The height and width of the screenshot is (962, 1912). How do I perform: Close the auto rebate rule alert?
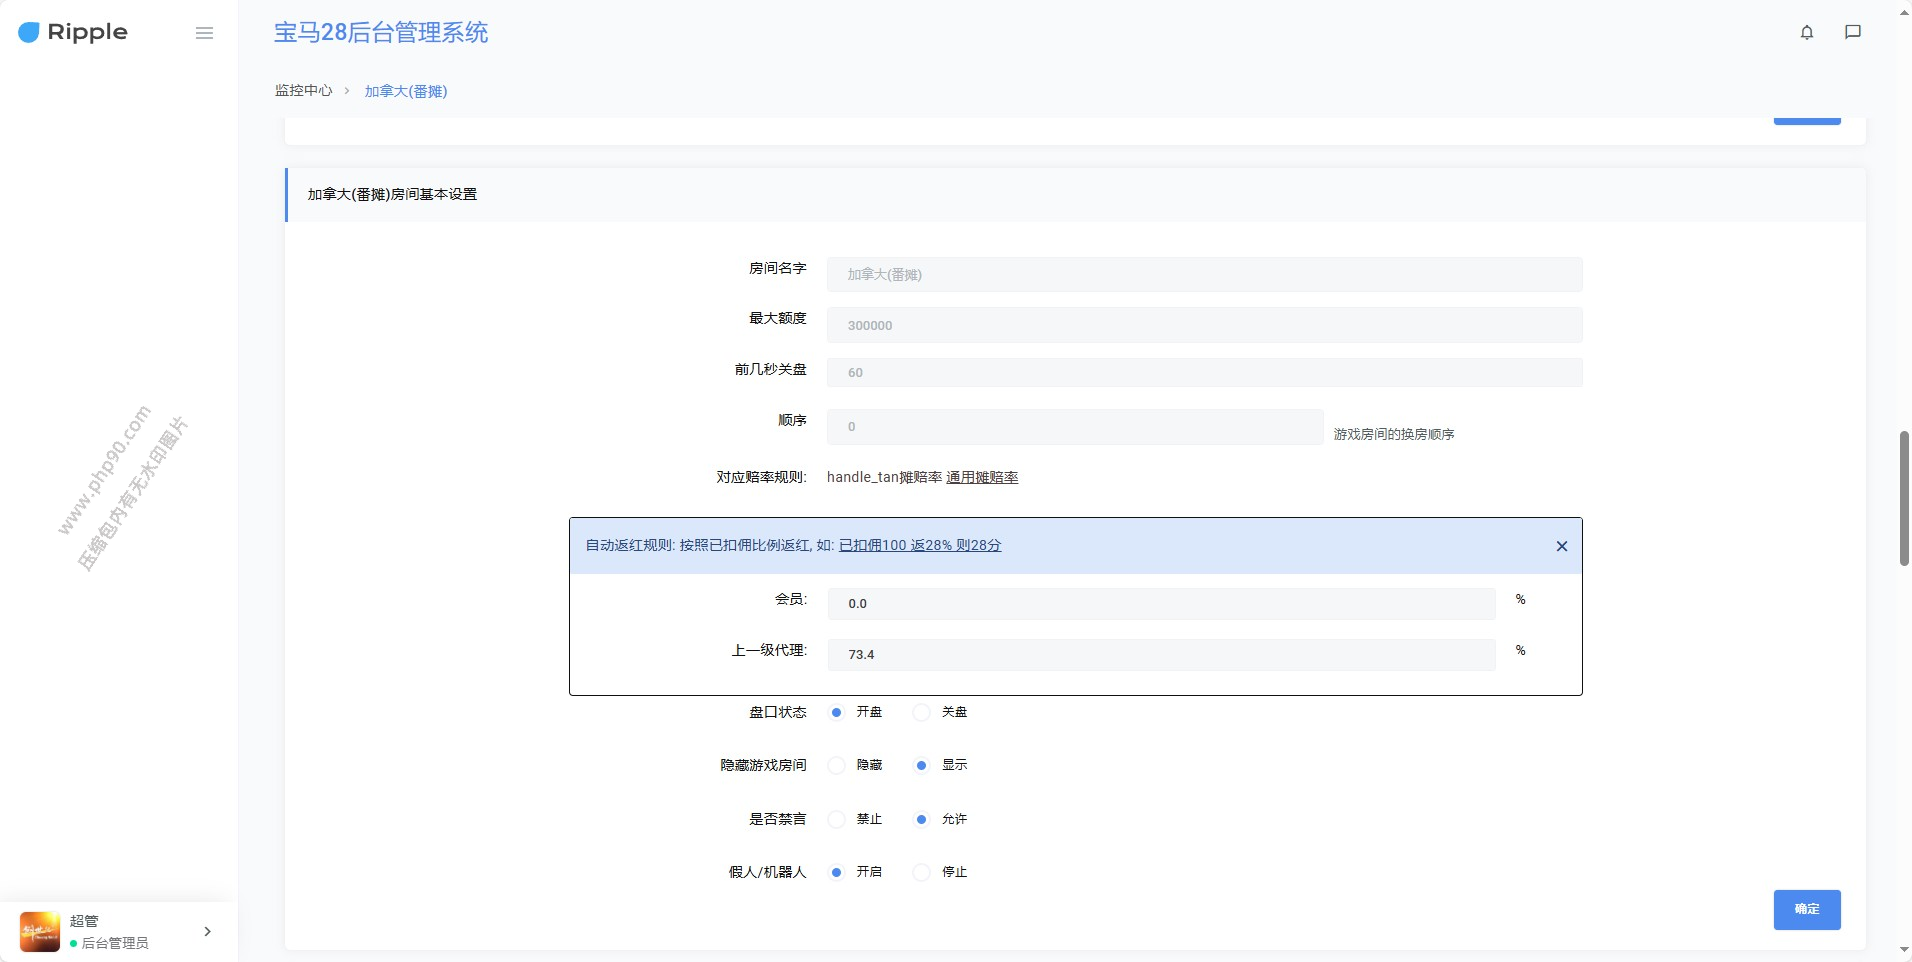(1561, 546)
